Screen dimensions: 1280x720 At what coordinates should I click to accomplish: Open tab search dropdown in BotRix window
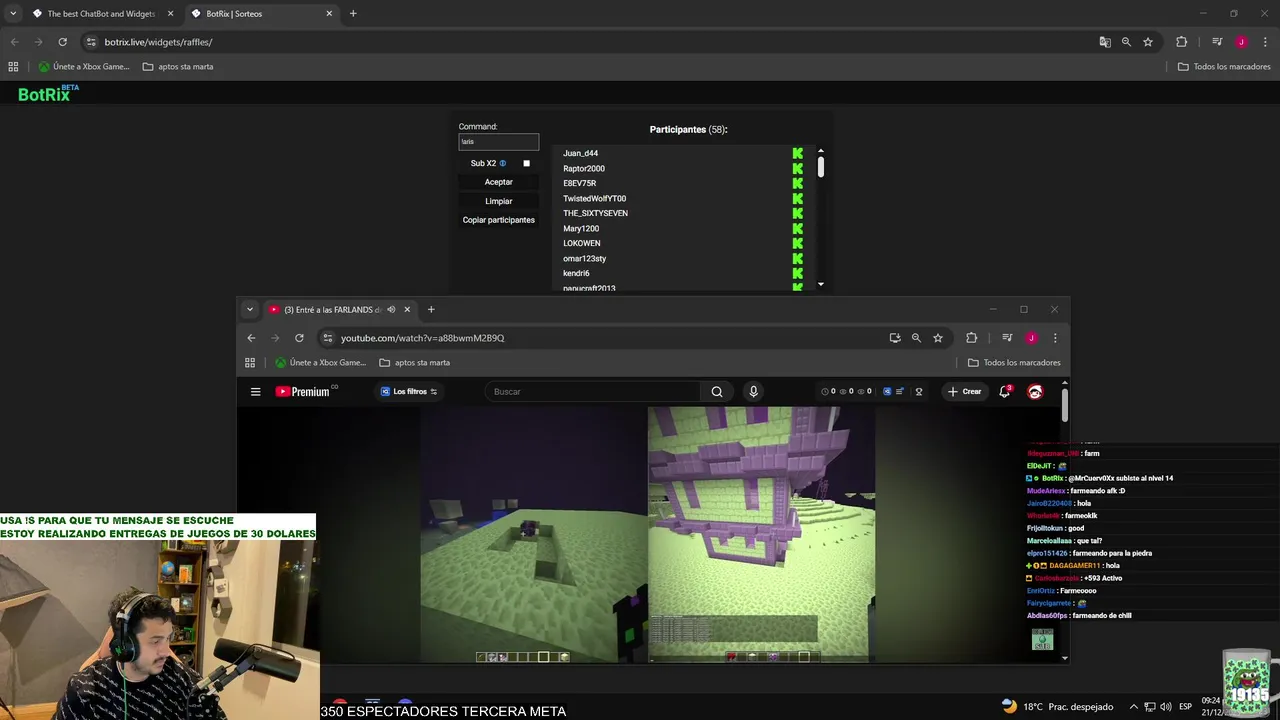pos(13,14)
